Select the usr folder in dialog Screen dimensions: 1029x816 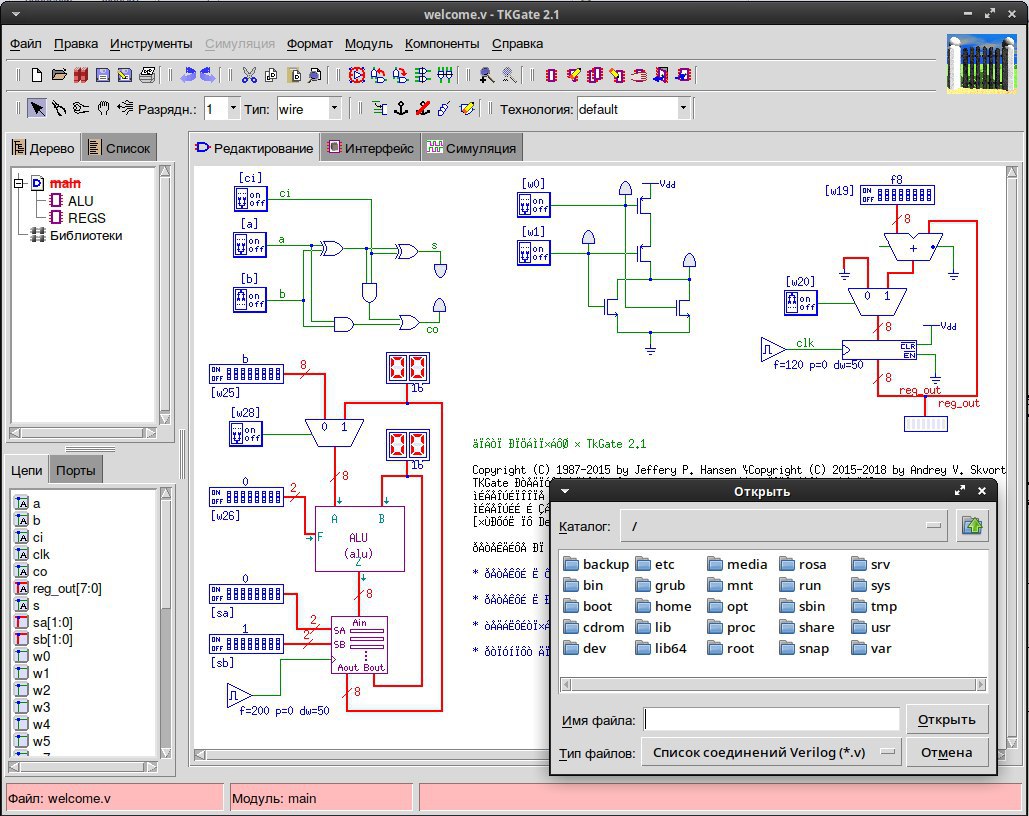click(872, 628)
